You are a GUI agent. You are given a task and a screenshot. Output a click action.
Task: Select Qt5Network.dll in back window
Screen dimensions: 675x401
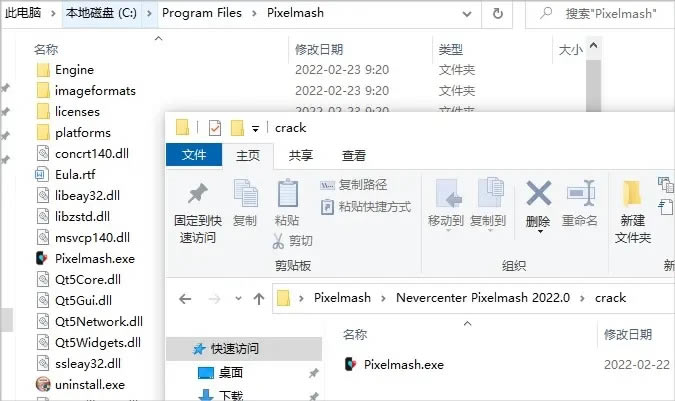coord(90,321)
